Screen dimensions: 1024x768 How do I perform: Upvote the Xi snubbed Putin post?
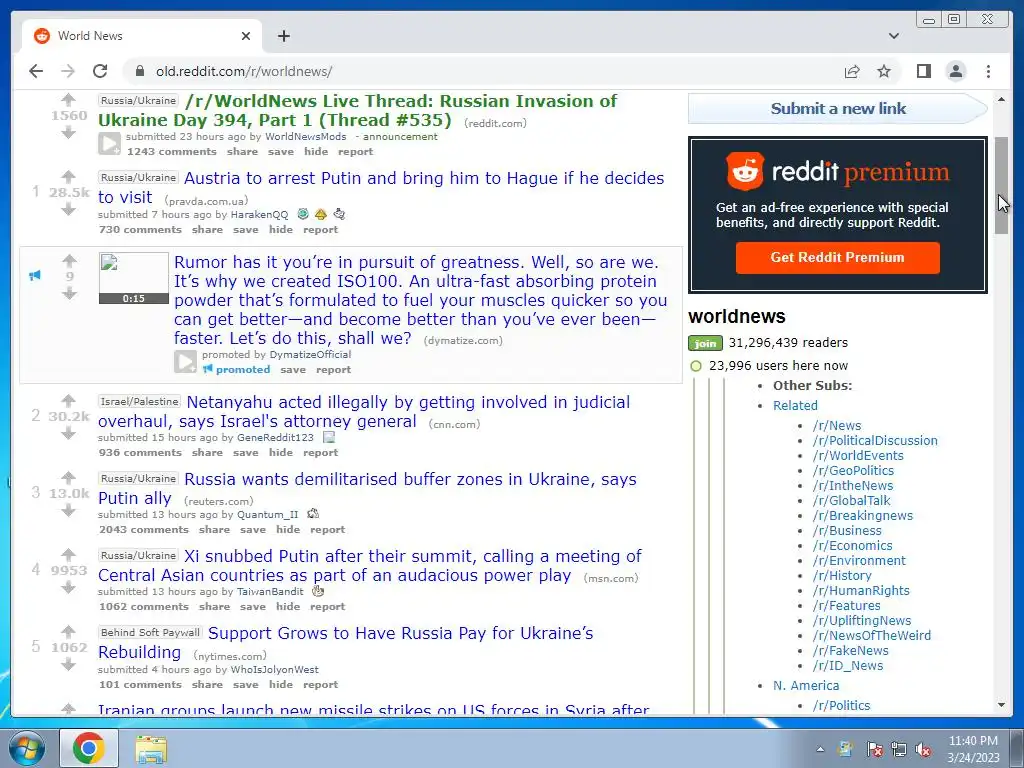[69, 554]
